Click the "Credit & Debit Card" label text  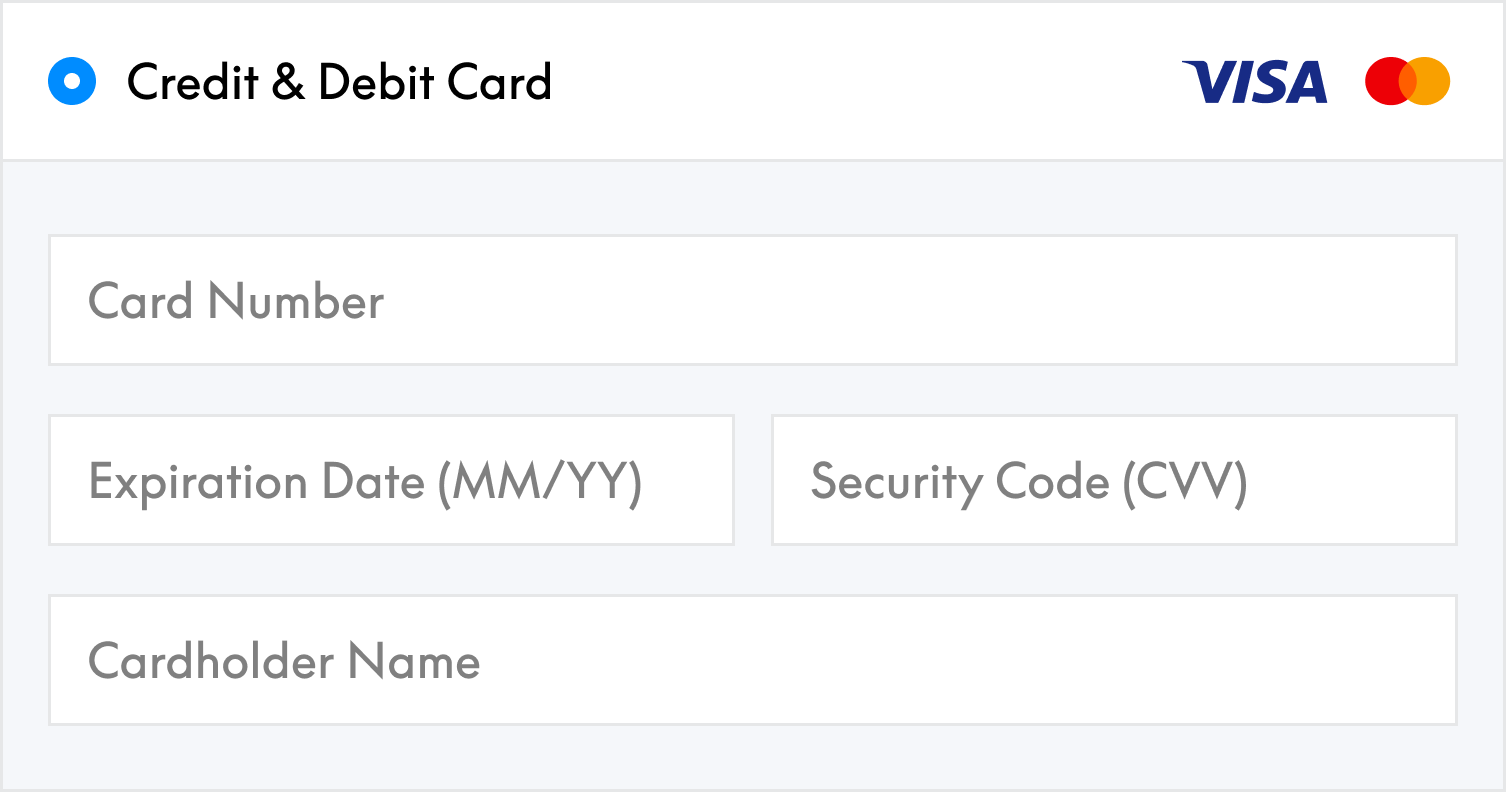(x=339, y=82)
